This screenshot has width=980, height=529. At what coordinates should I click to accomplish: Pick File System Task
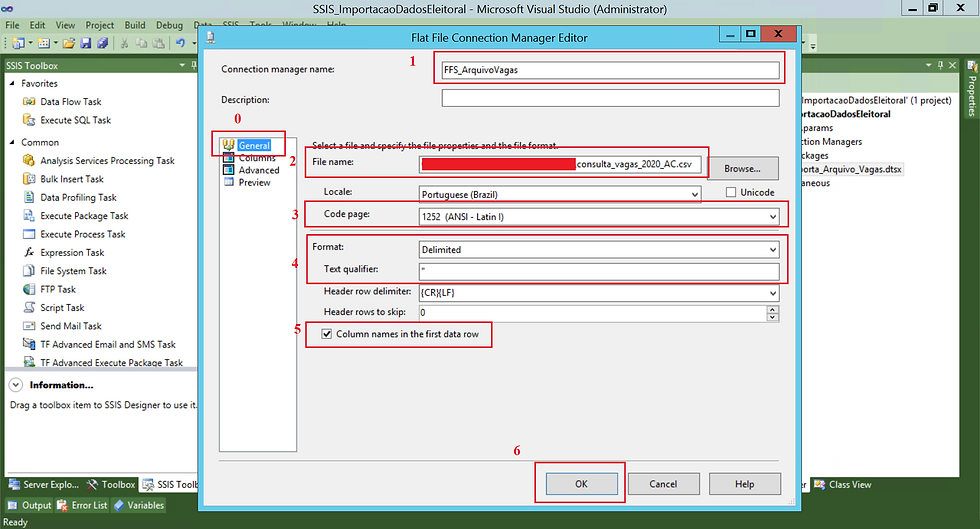click(73, 271)
